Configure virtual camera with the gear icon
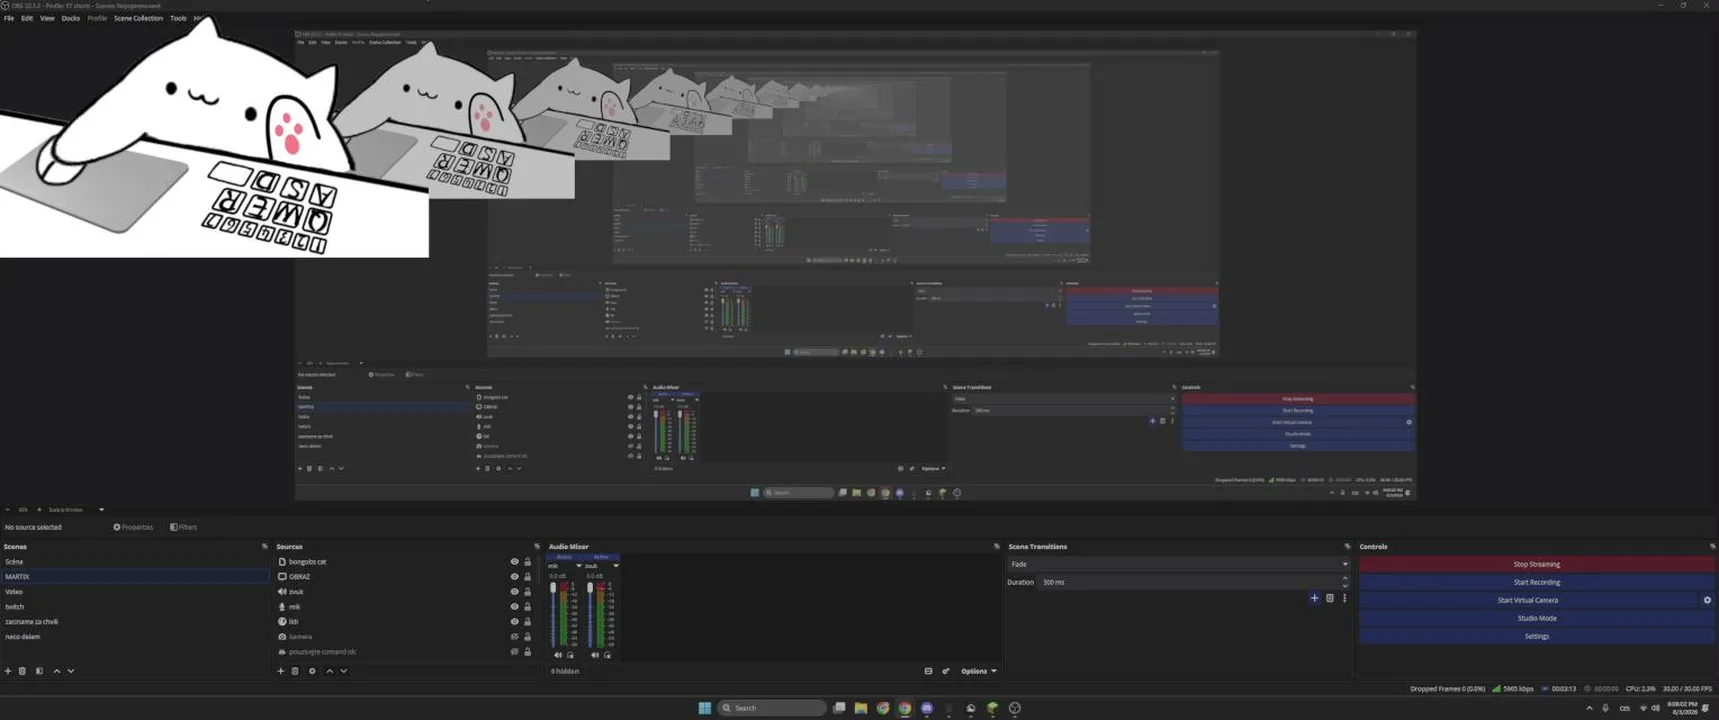This screenshot has width=1719, height=720. point(1707,600)
